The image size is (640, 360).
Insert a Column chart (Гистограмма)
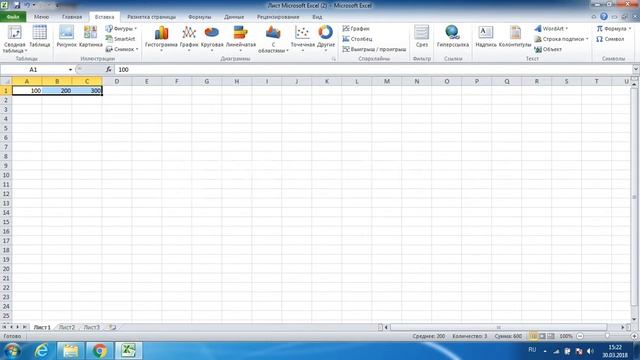161,39
